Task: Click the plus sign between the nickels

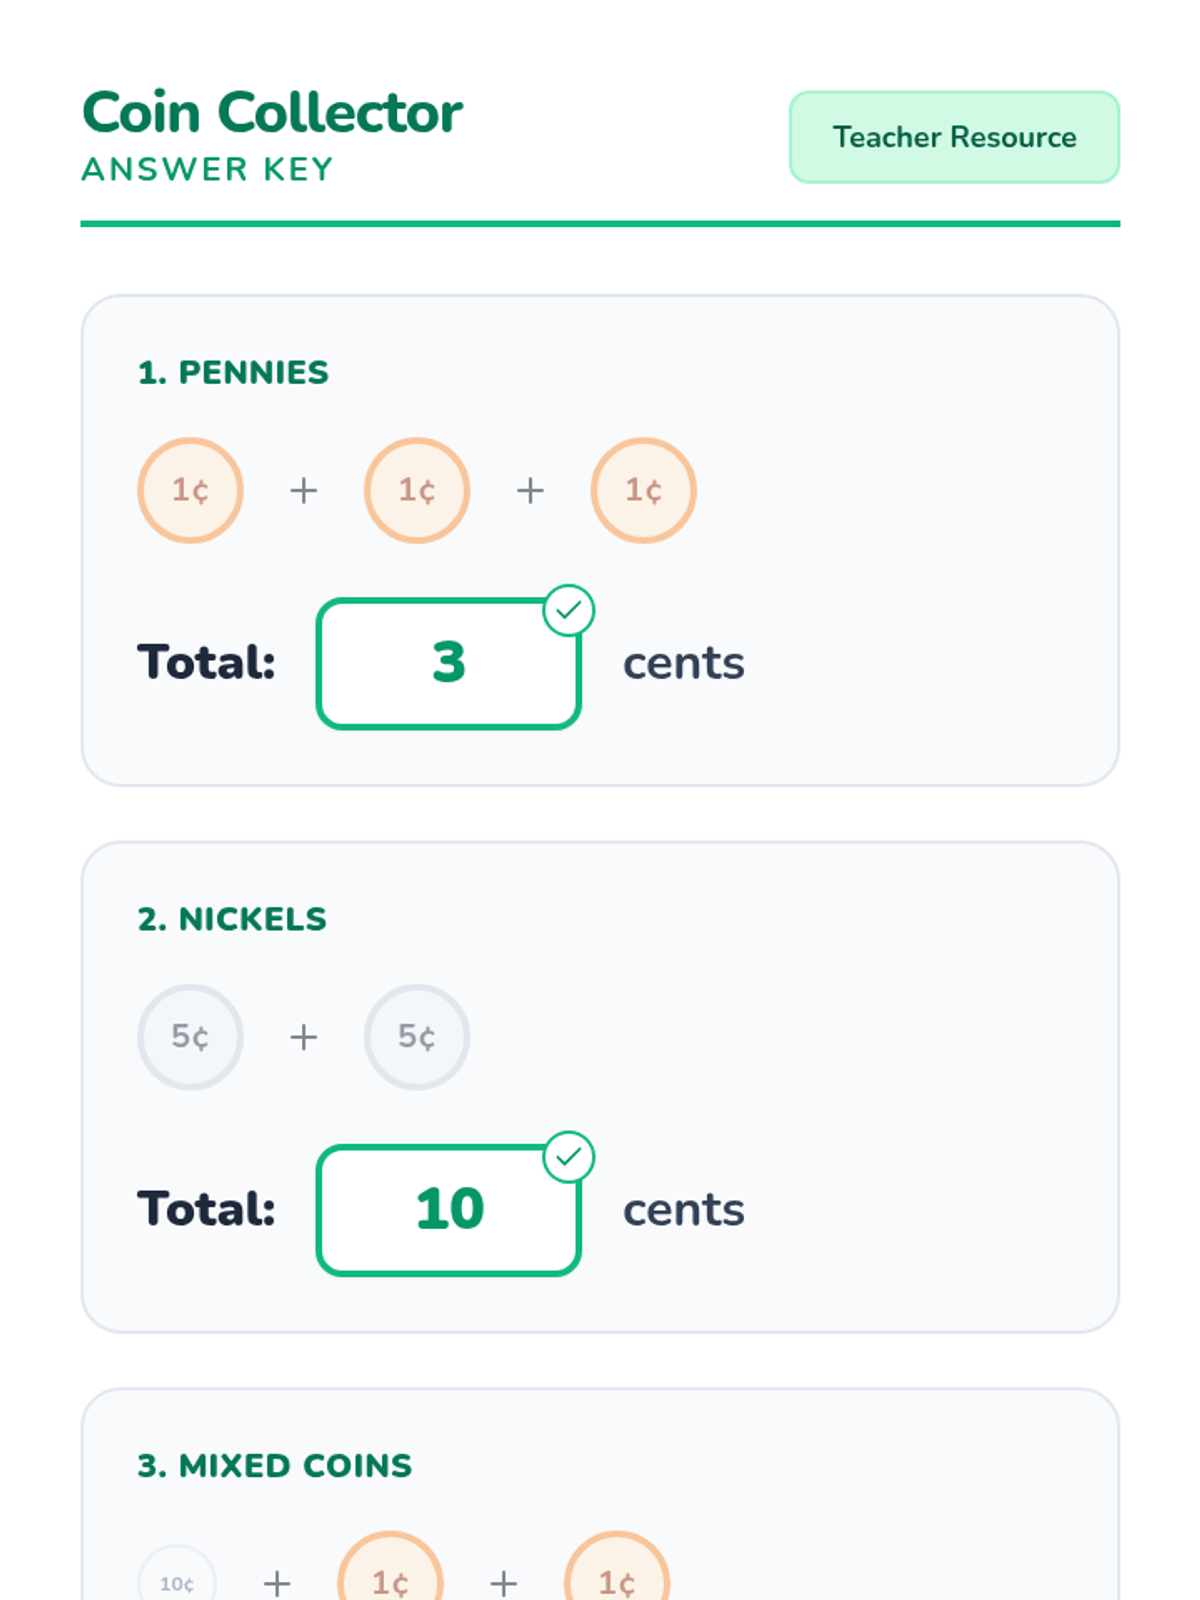Action: tap(304, 1037)
